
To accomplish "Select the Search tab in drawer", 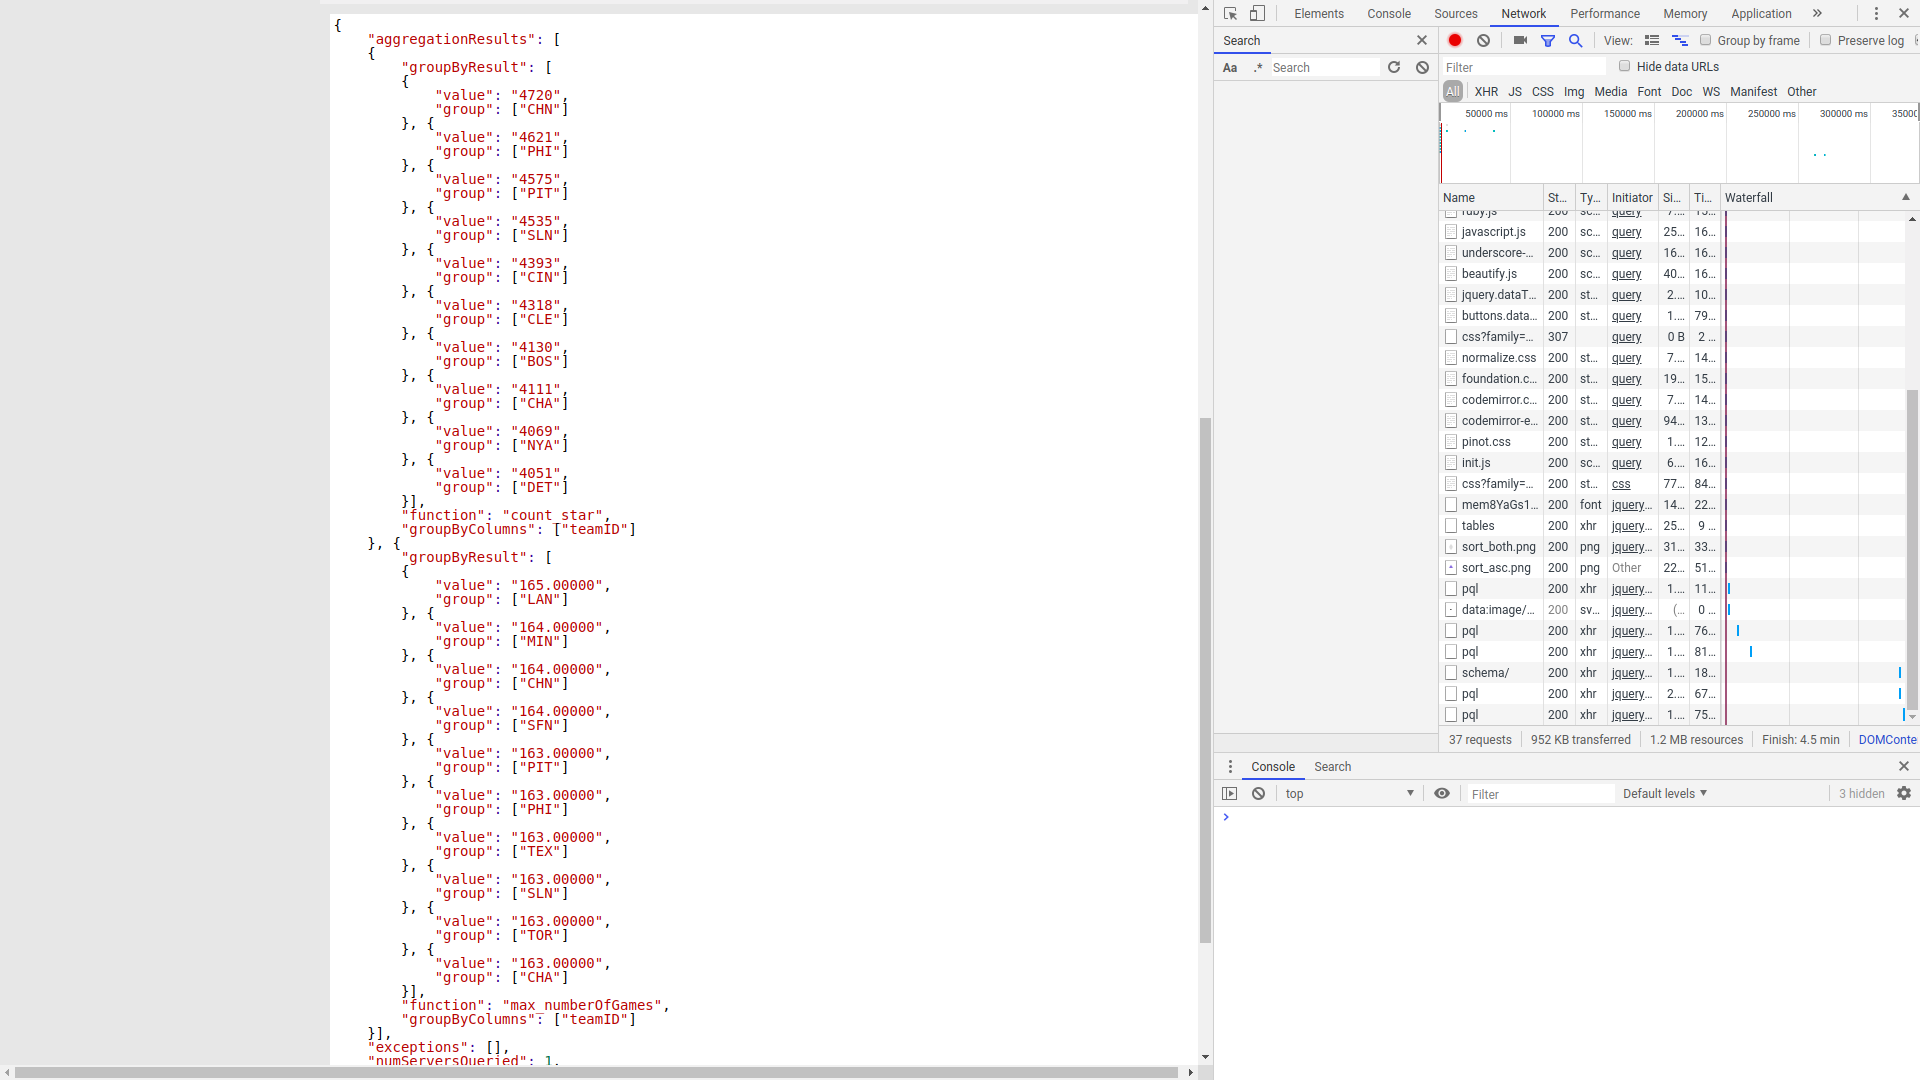I will click(1332, 767).
